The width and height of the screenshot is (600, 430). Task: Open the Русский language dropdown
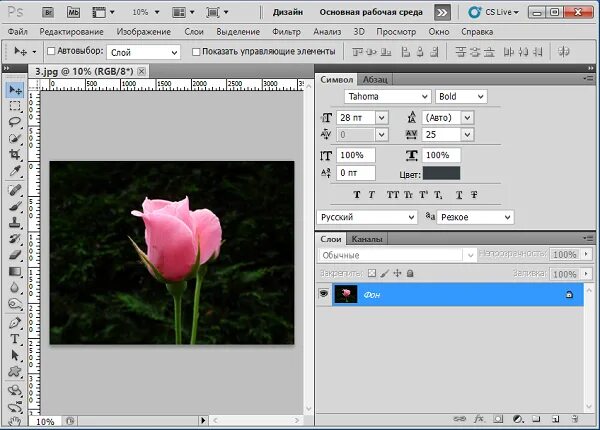click(367, 217)
